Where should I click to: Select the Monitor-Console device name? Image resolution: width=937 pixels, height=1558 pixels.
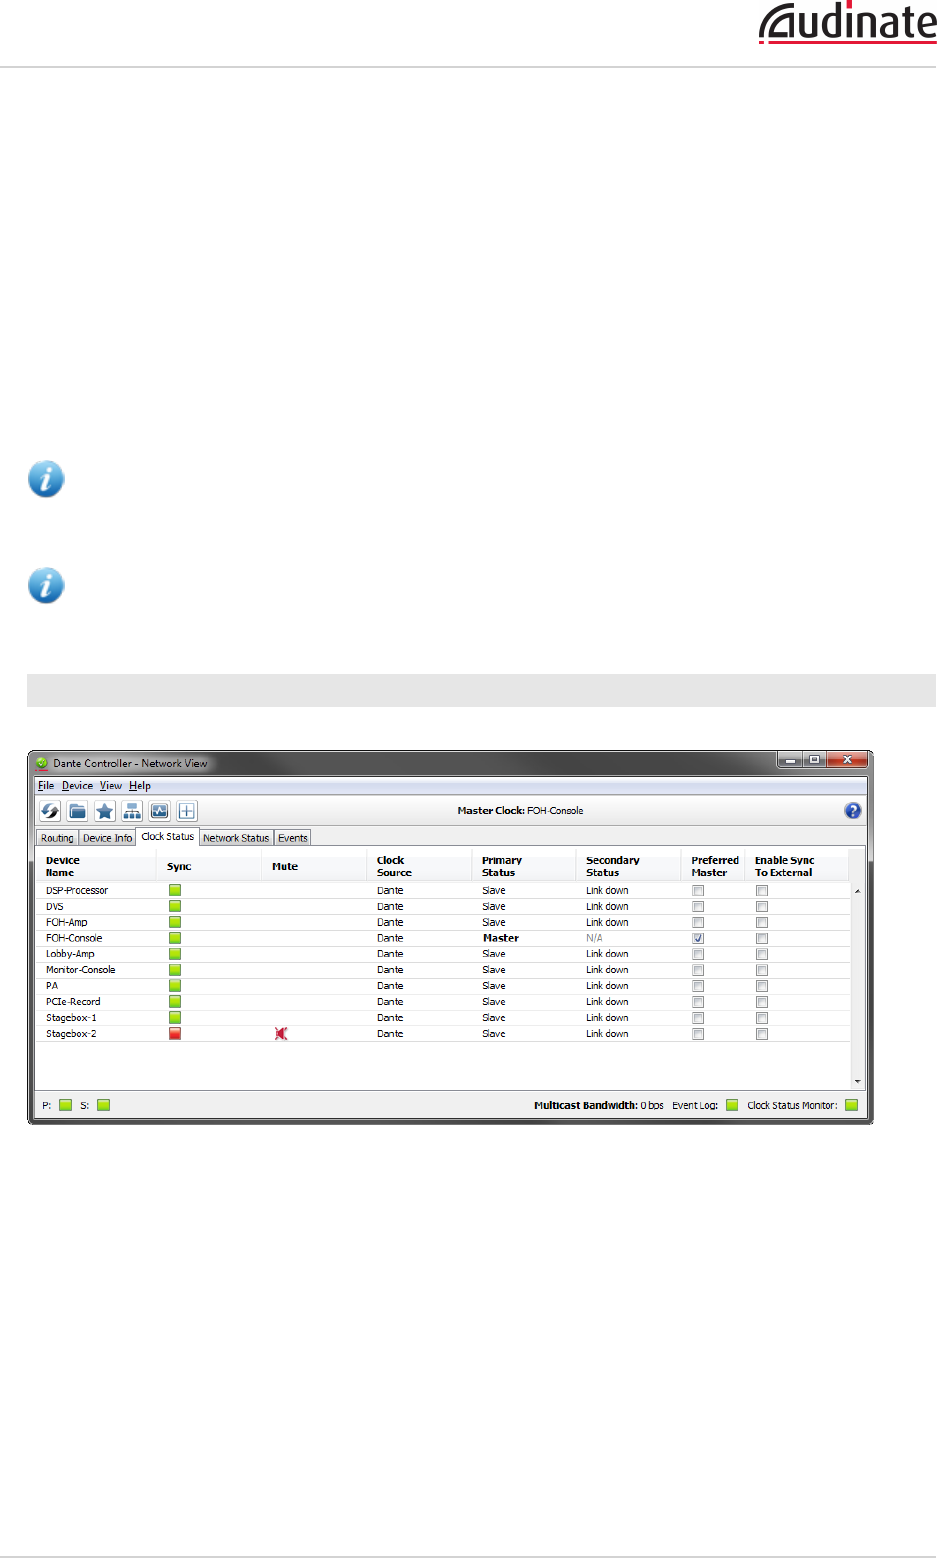(80, 970)
